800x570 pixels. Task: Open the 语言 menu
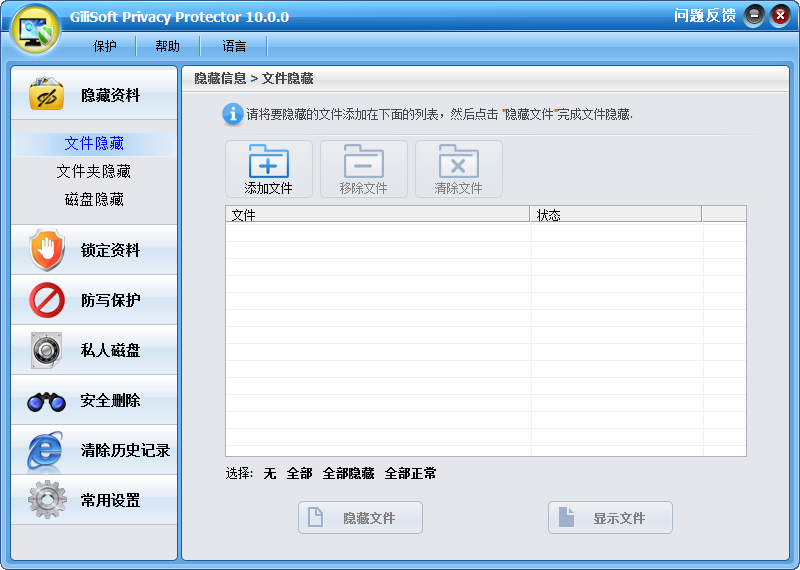pos(234,46)
